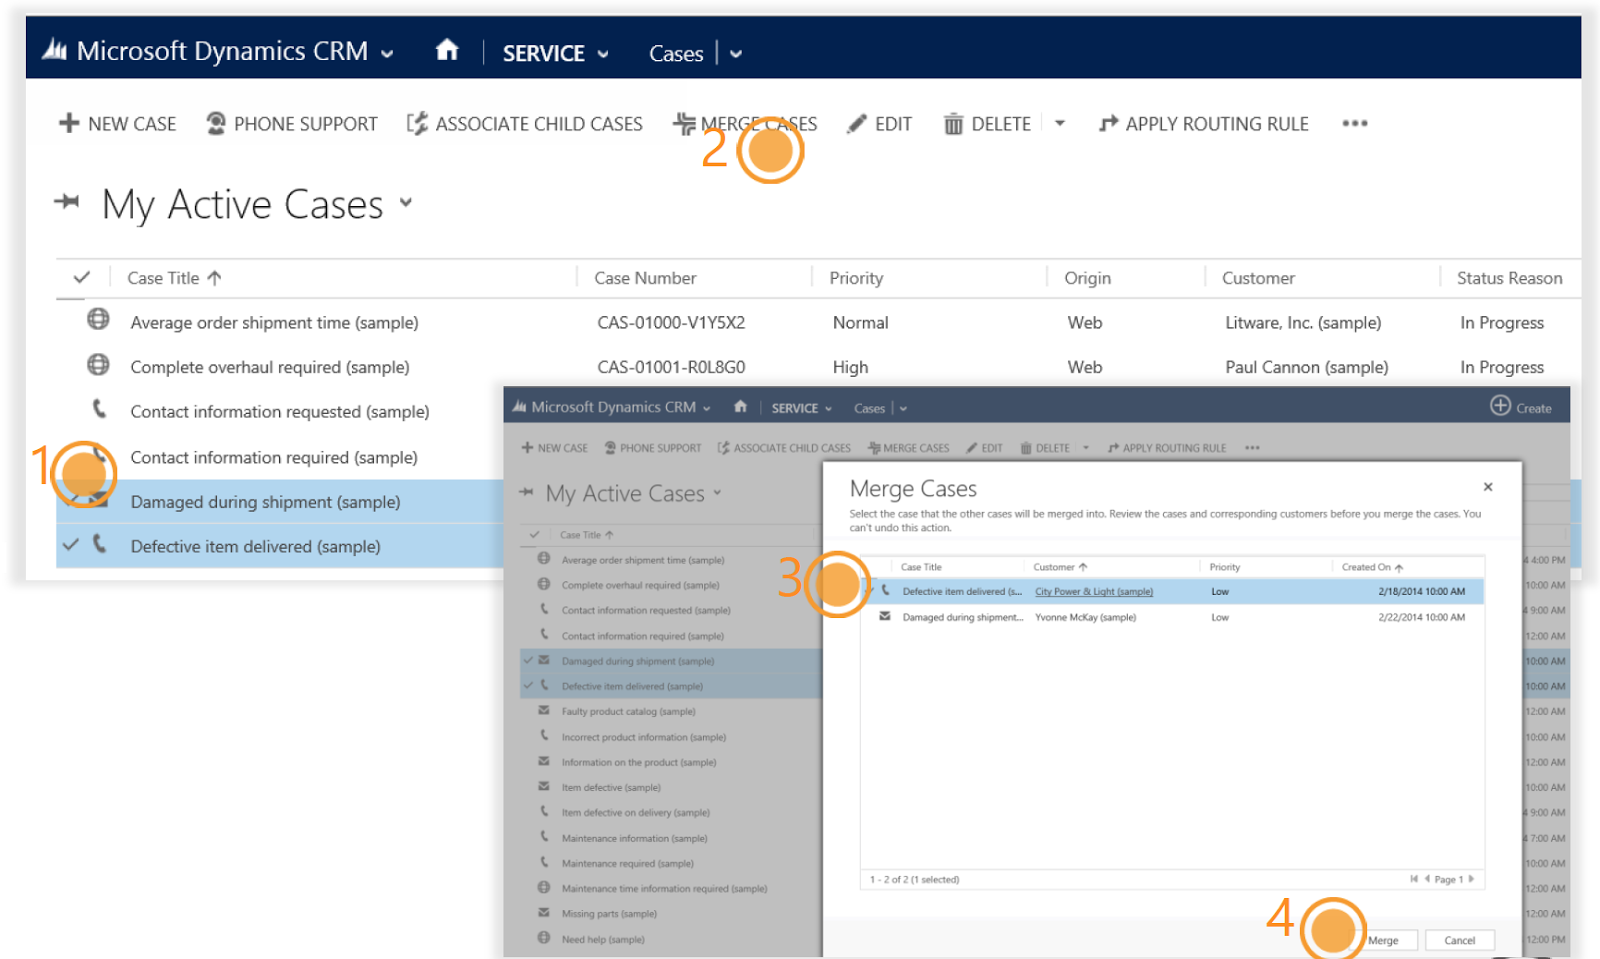This screenshot has width=1600, height=959.
Task: Open PHONE SUPPORT in the top window's command bar
Action: click(x=291, y=123)
